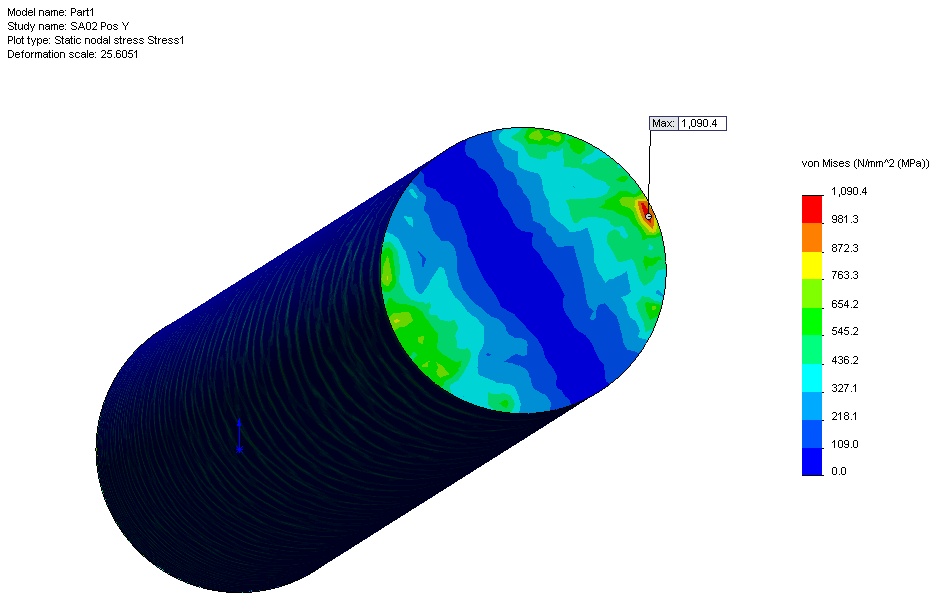The image size is (939, 612).
Task: Click the force direction arrow on the cylinder
Action: (239, 435)
